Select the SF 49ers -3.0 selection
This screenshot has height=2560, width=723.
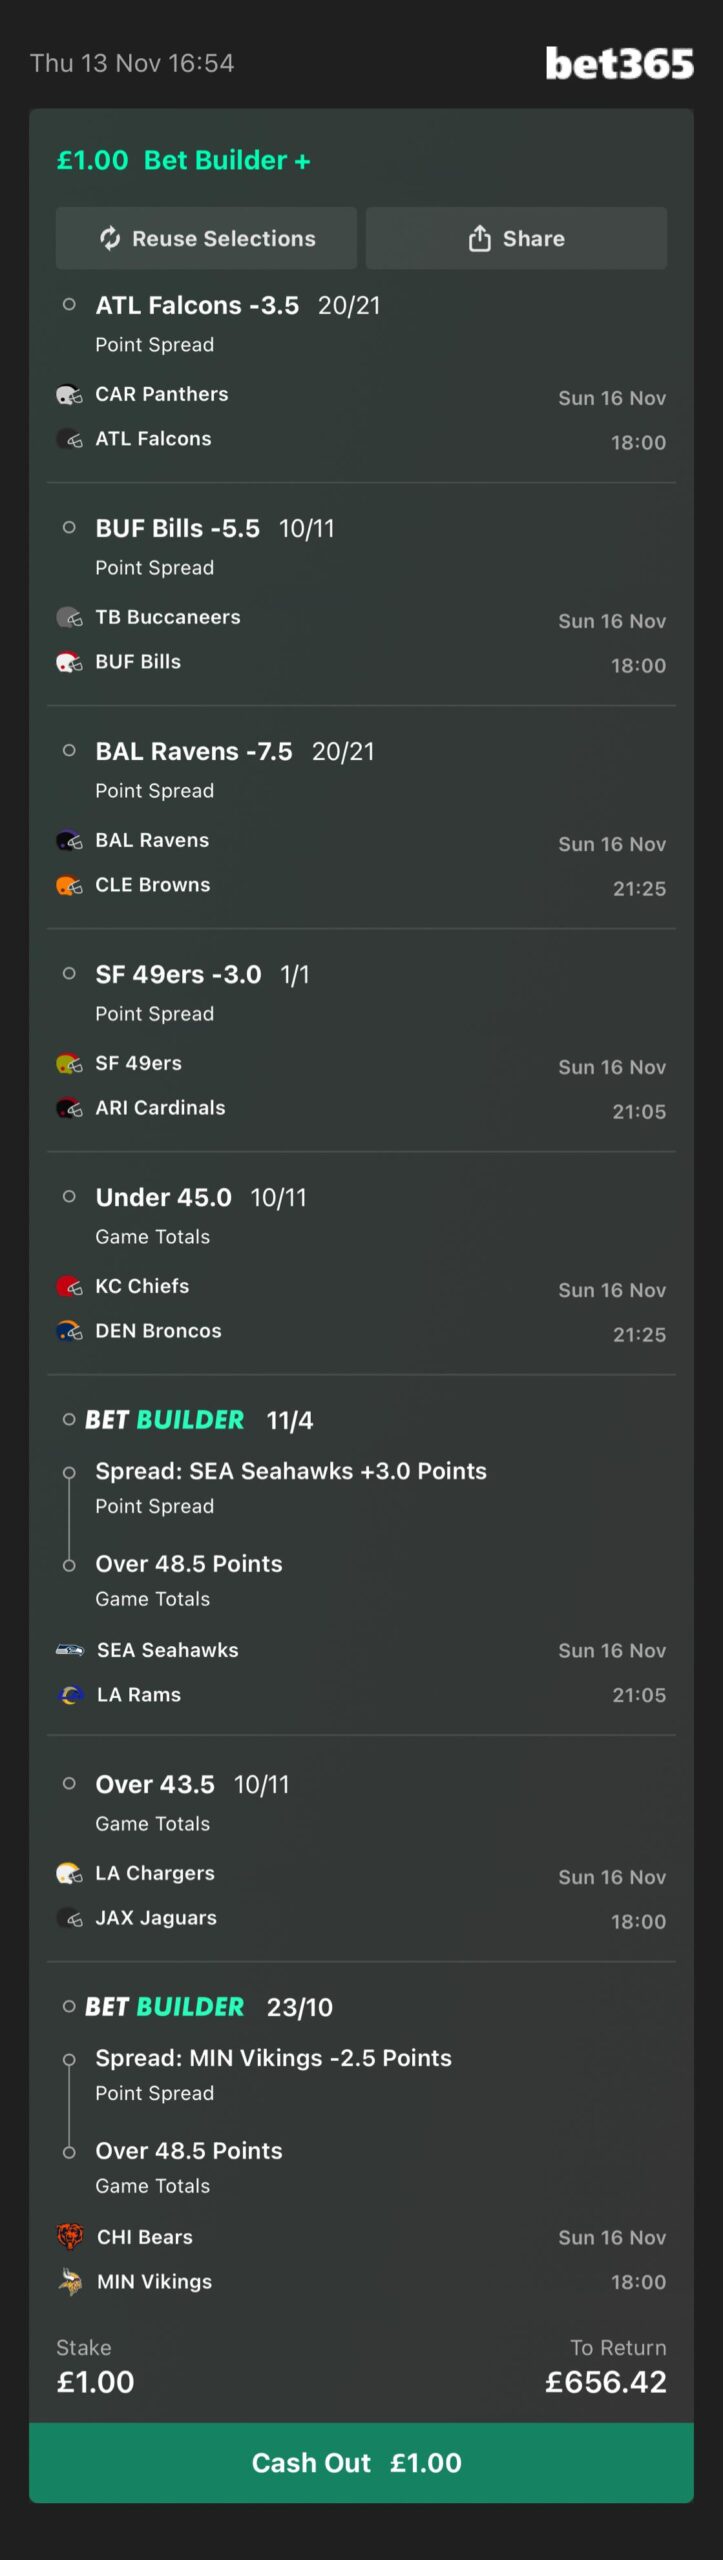point(178,974)
